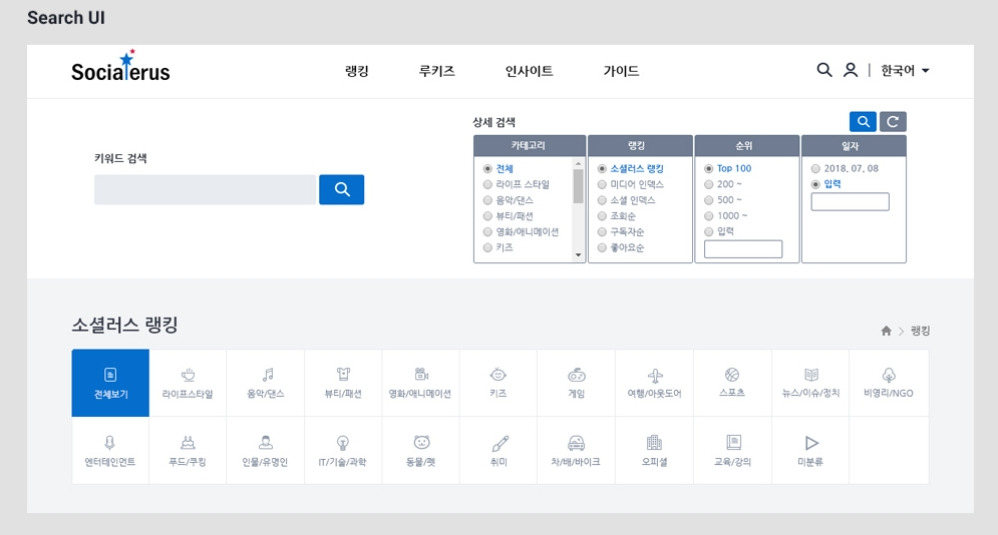Screen dimensions: 998x535
Task: Click the Socialerus logo
Action: [x=120, y=66]
